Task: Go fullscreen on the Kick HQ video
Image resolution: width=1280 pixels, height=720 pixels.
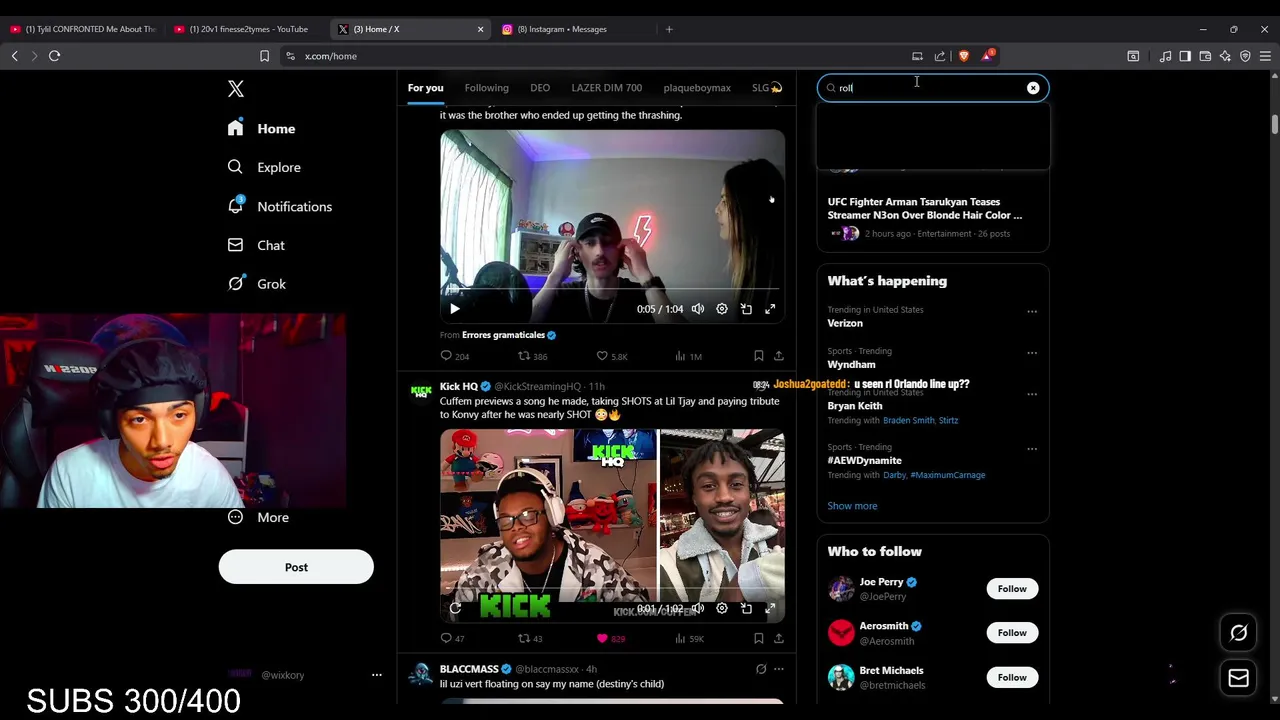Action: pyautogui.click(x=770, y=608)
